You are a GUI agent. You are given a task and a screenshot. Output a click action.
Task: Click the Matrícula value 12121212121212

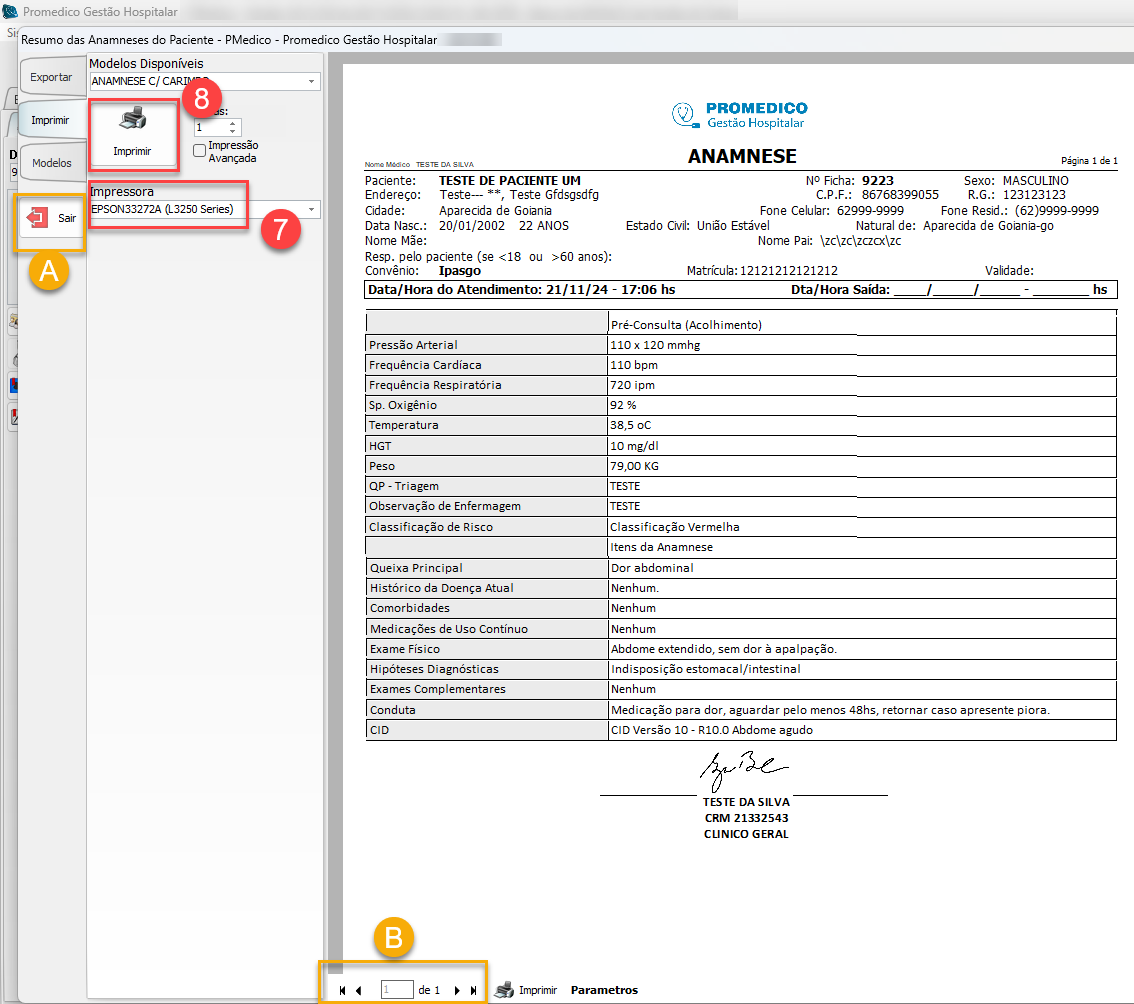[x=788, y=271]
